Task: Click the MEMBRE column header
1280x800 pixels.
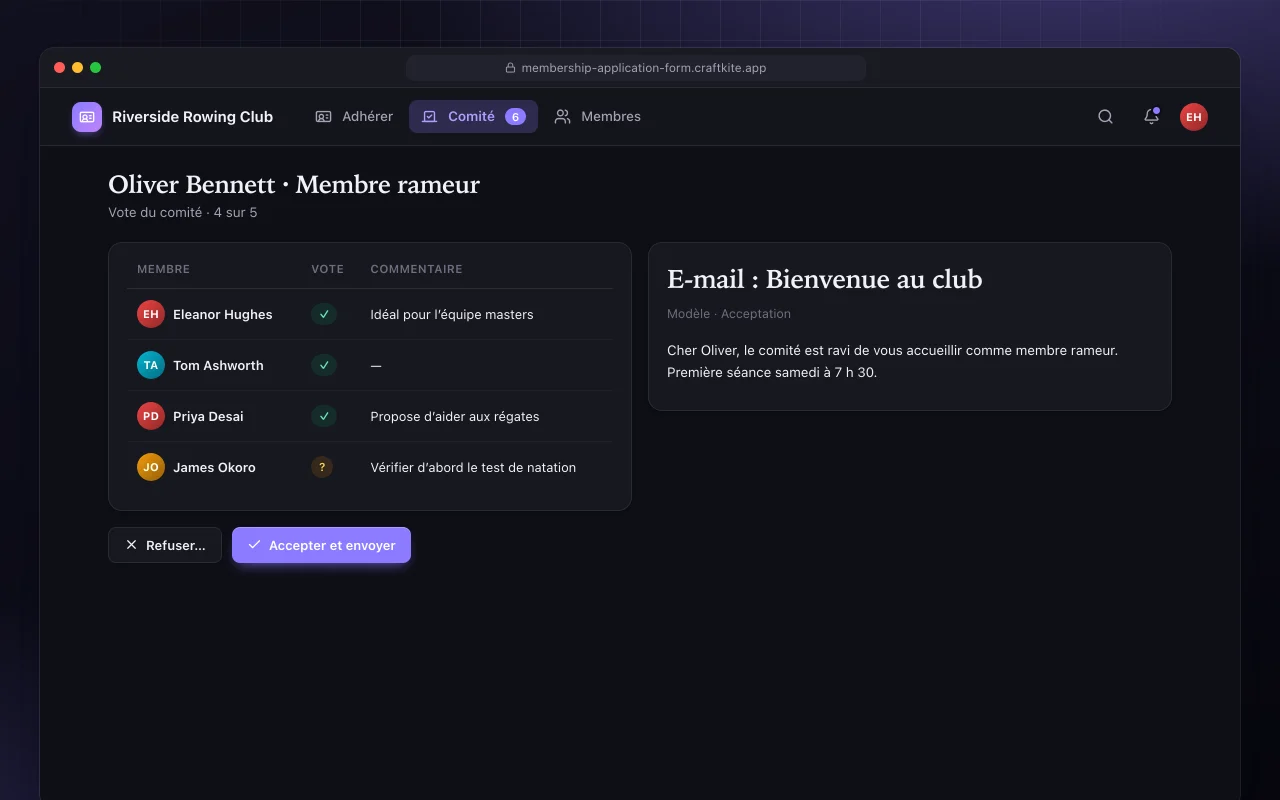Action: (x=163, y=269)
